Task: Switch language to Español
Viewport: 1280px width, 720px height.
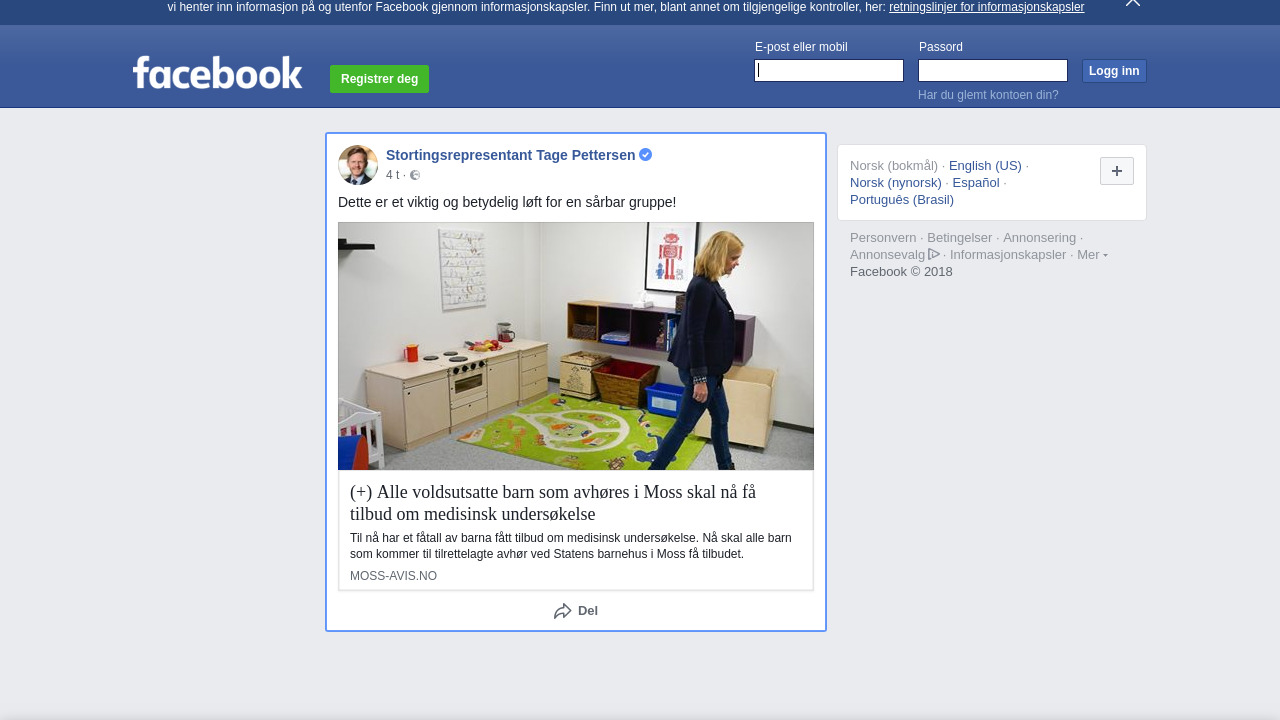Action: (976, 183)
